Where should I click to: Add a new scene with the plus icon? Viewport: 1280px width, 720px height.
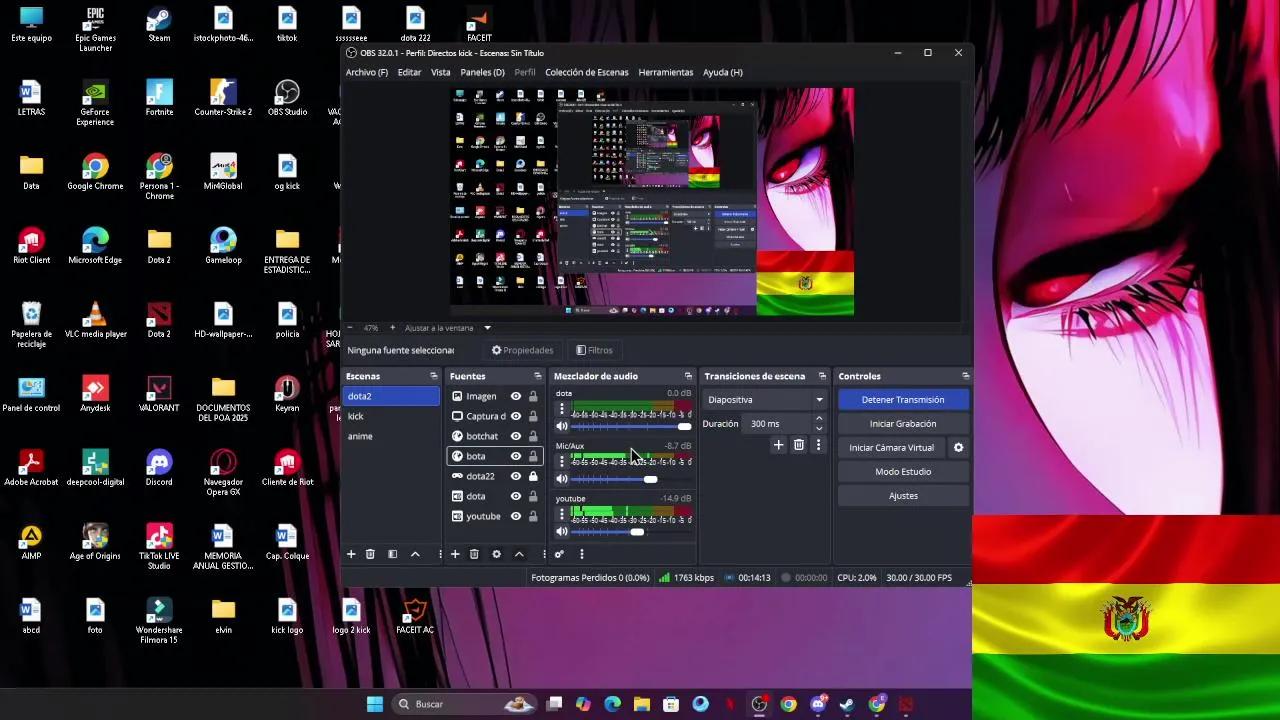click(x=351, y=553)
